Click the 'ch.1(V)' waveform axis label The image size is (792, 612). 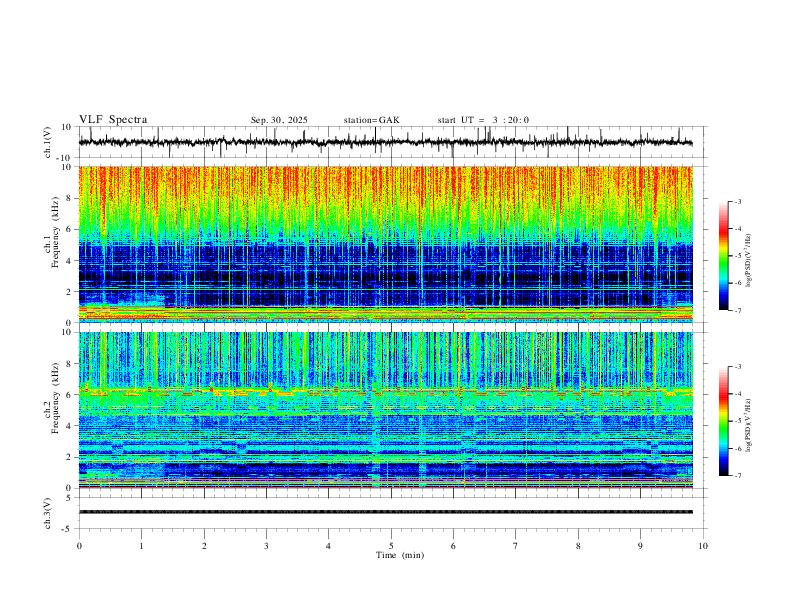click(x=48, y=142)
